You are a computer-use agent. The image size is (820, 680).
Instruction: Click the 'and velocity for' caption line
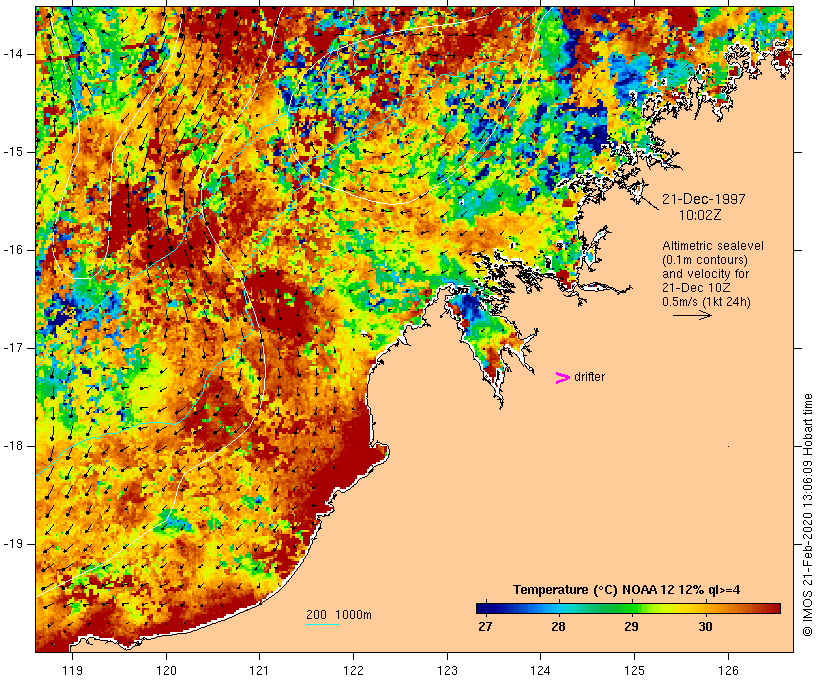(705, 274)
